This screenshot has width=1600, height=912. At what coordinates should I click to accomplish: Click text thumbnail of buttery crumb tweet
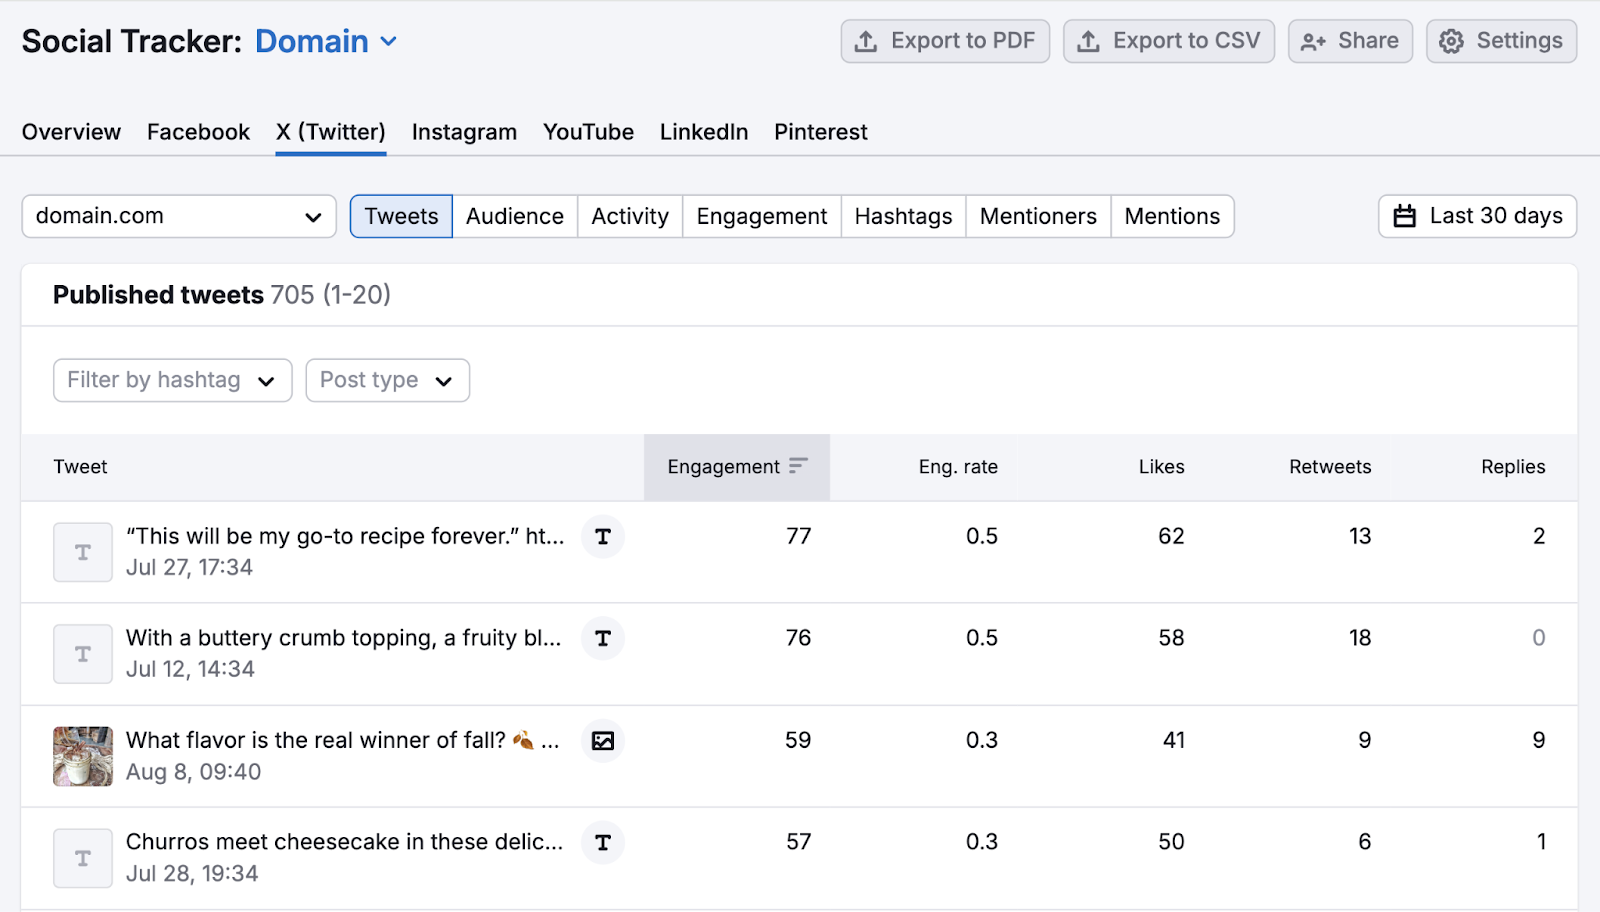coord(83,654)
